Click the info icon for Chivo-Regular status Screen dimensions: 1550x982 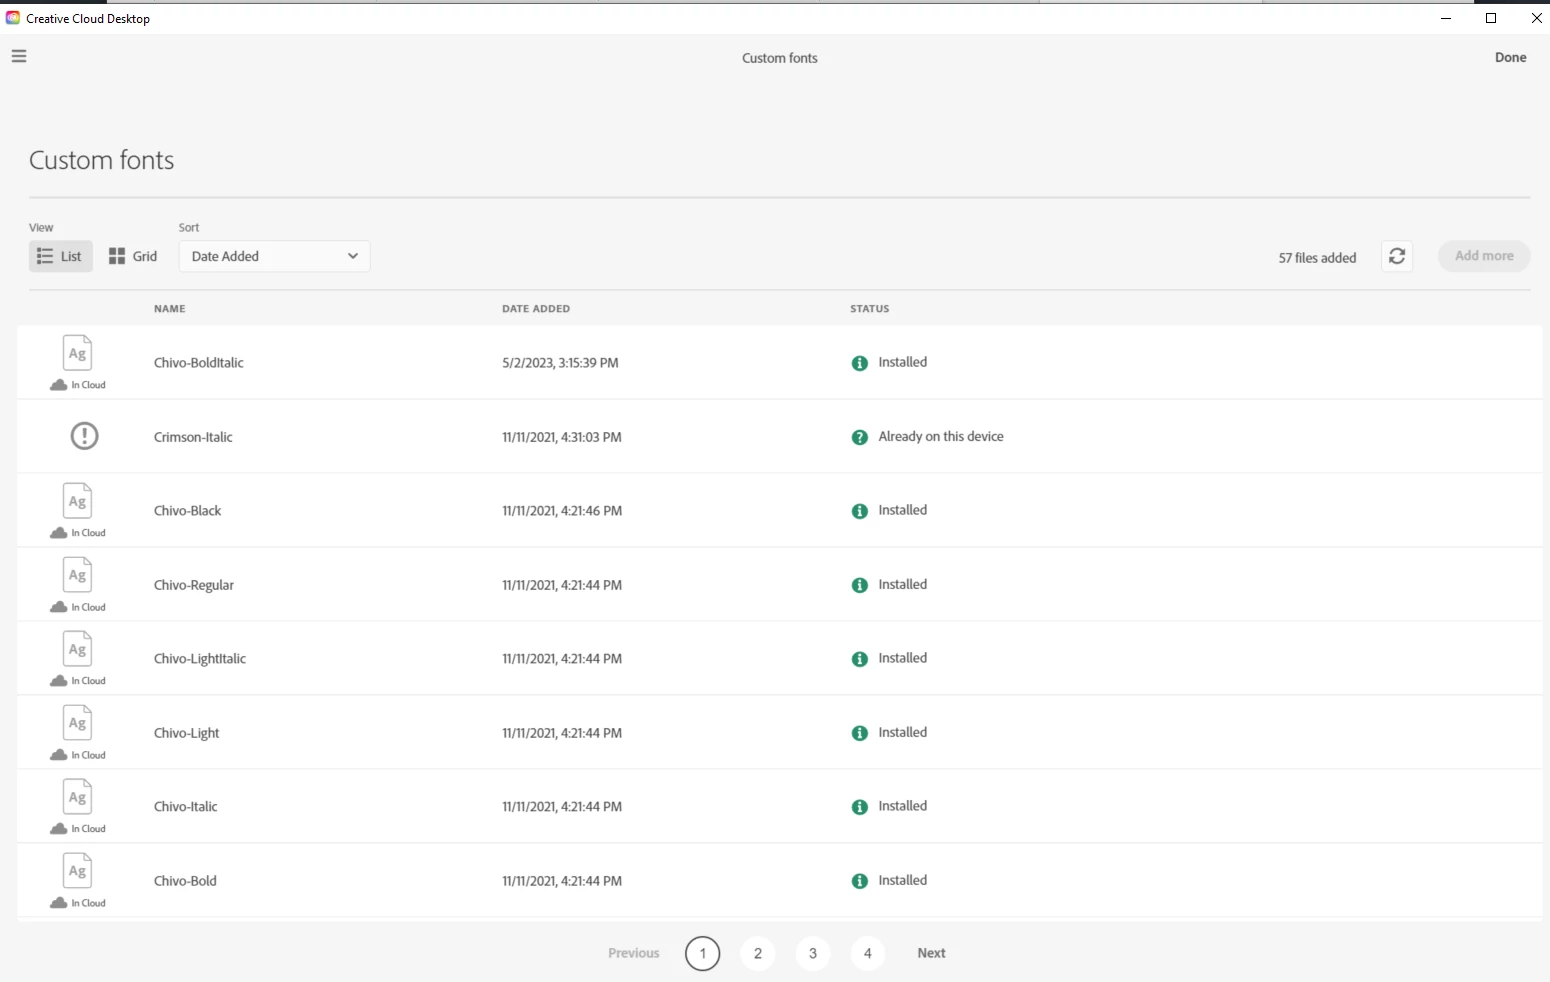coord(859,585)
